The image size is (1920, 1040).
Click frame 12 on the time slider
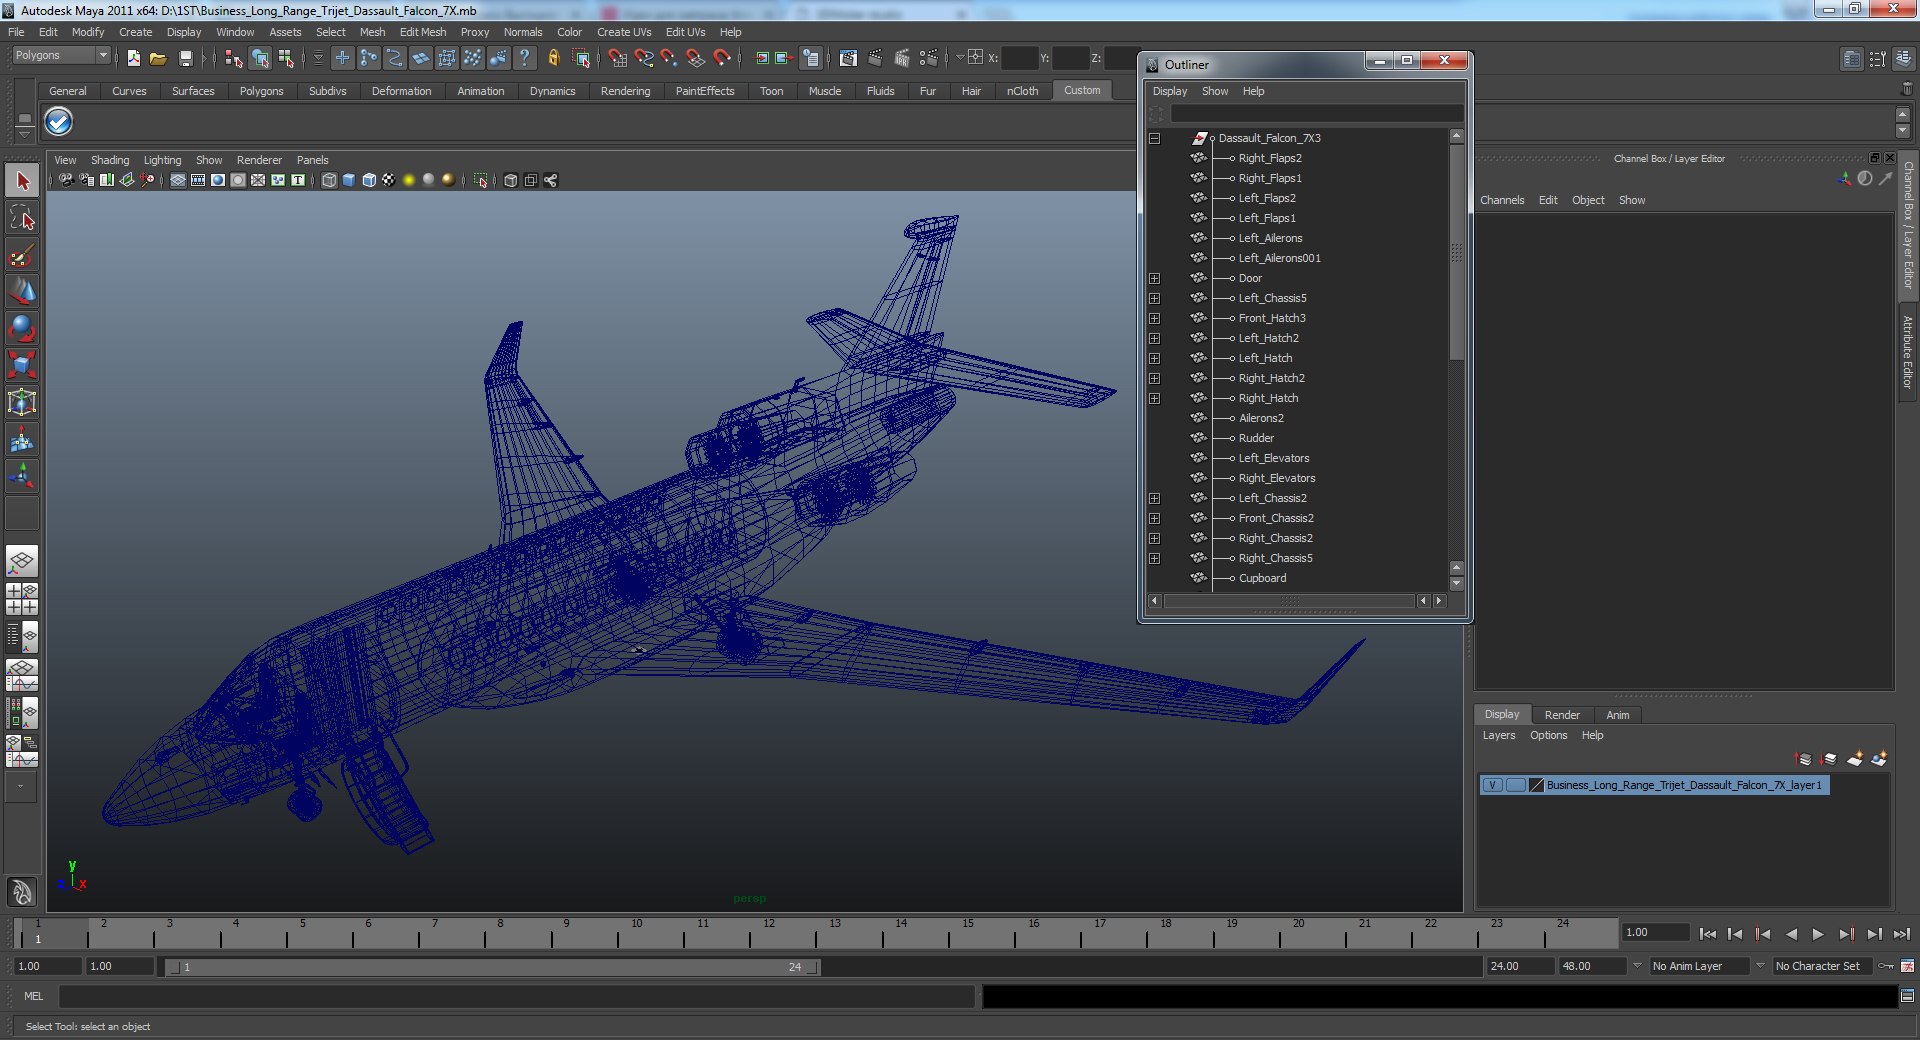tap(769, 932)
